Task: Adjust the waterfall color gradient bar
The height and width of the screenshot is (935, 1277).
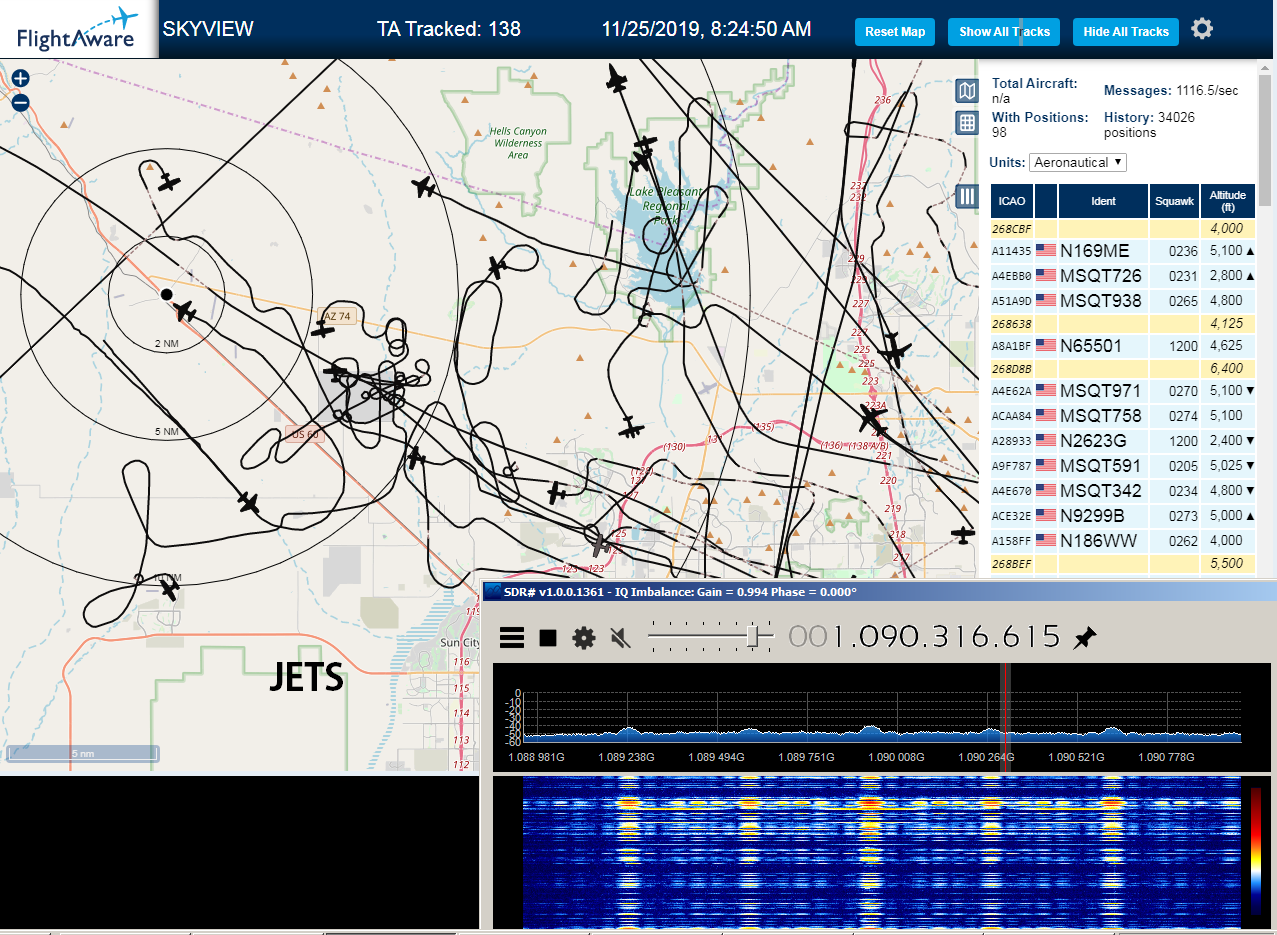Action: click(x=1256, y=850)
